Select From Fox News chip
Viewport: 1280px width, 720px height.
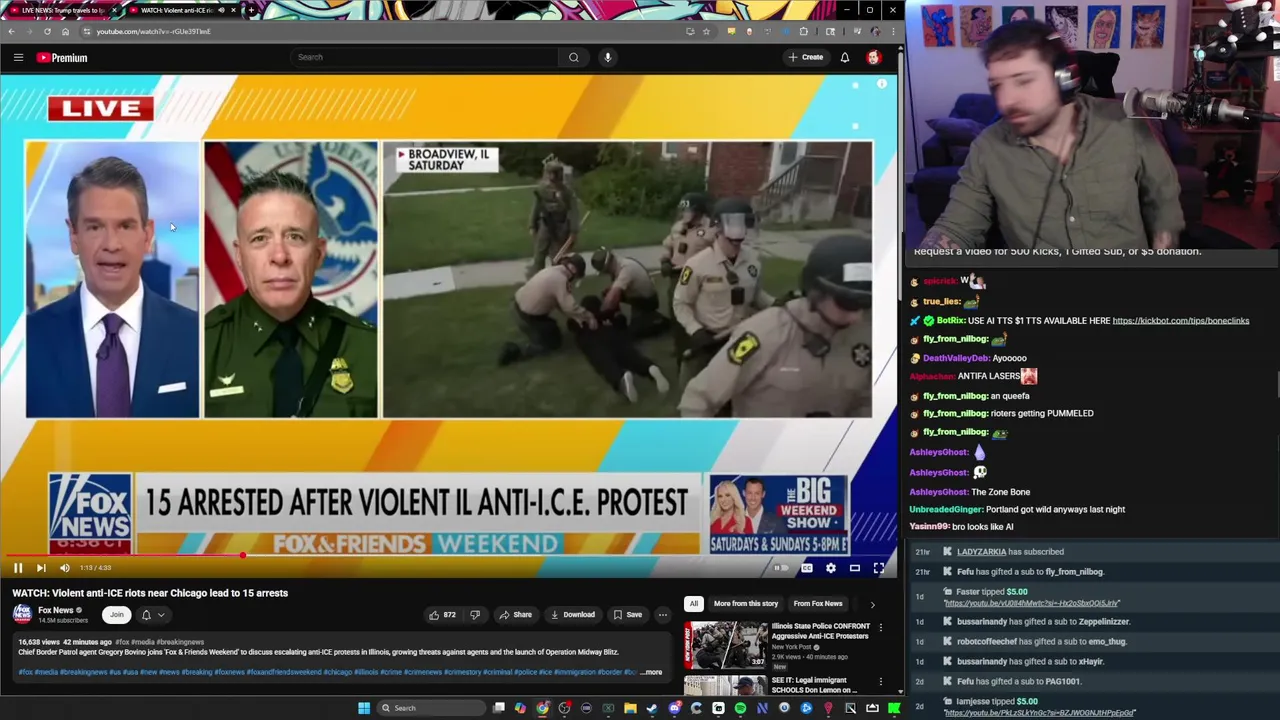pyautogui.click(x=818, y=604)
